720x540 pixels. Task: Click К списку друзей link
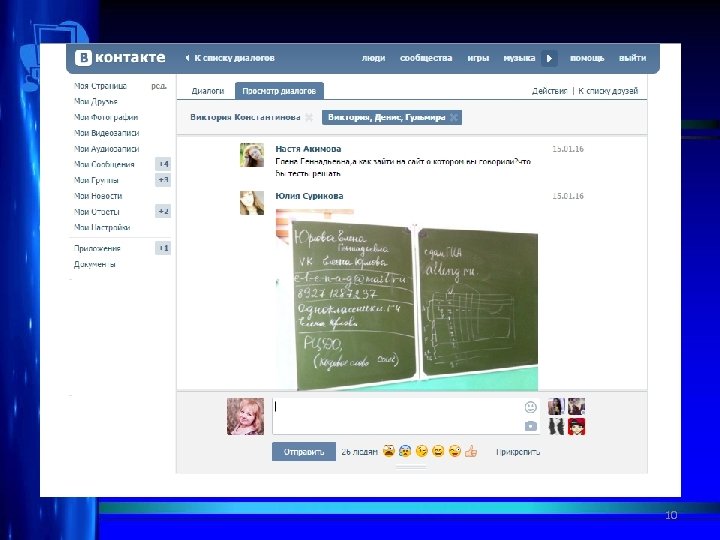[608, 91]
